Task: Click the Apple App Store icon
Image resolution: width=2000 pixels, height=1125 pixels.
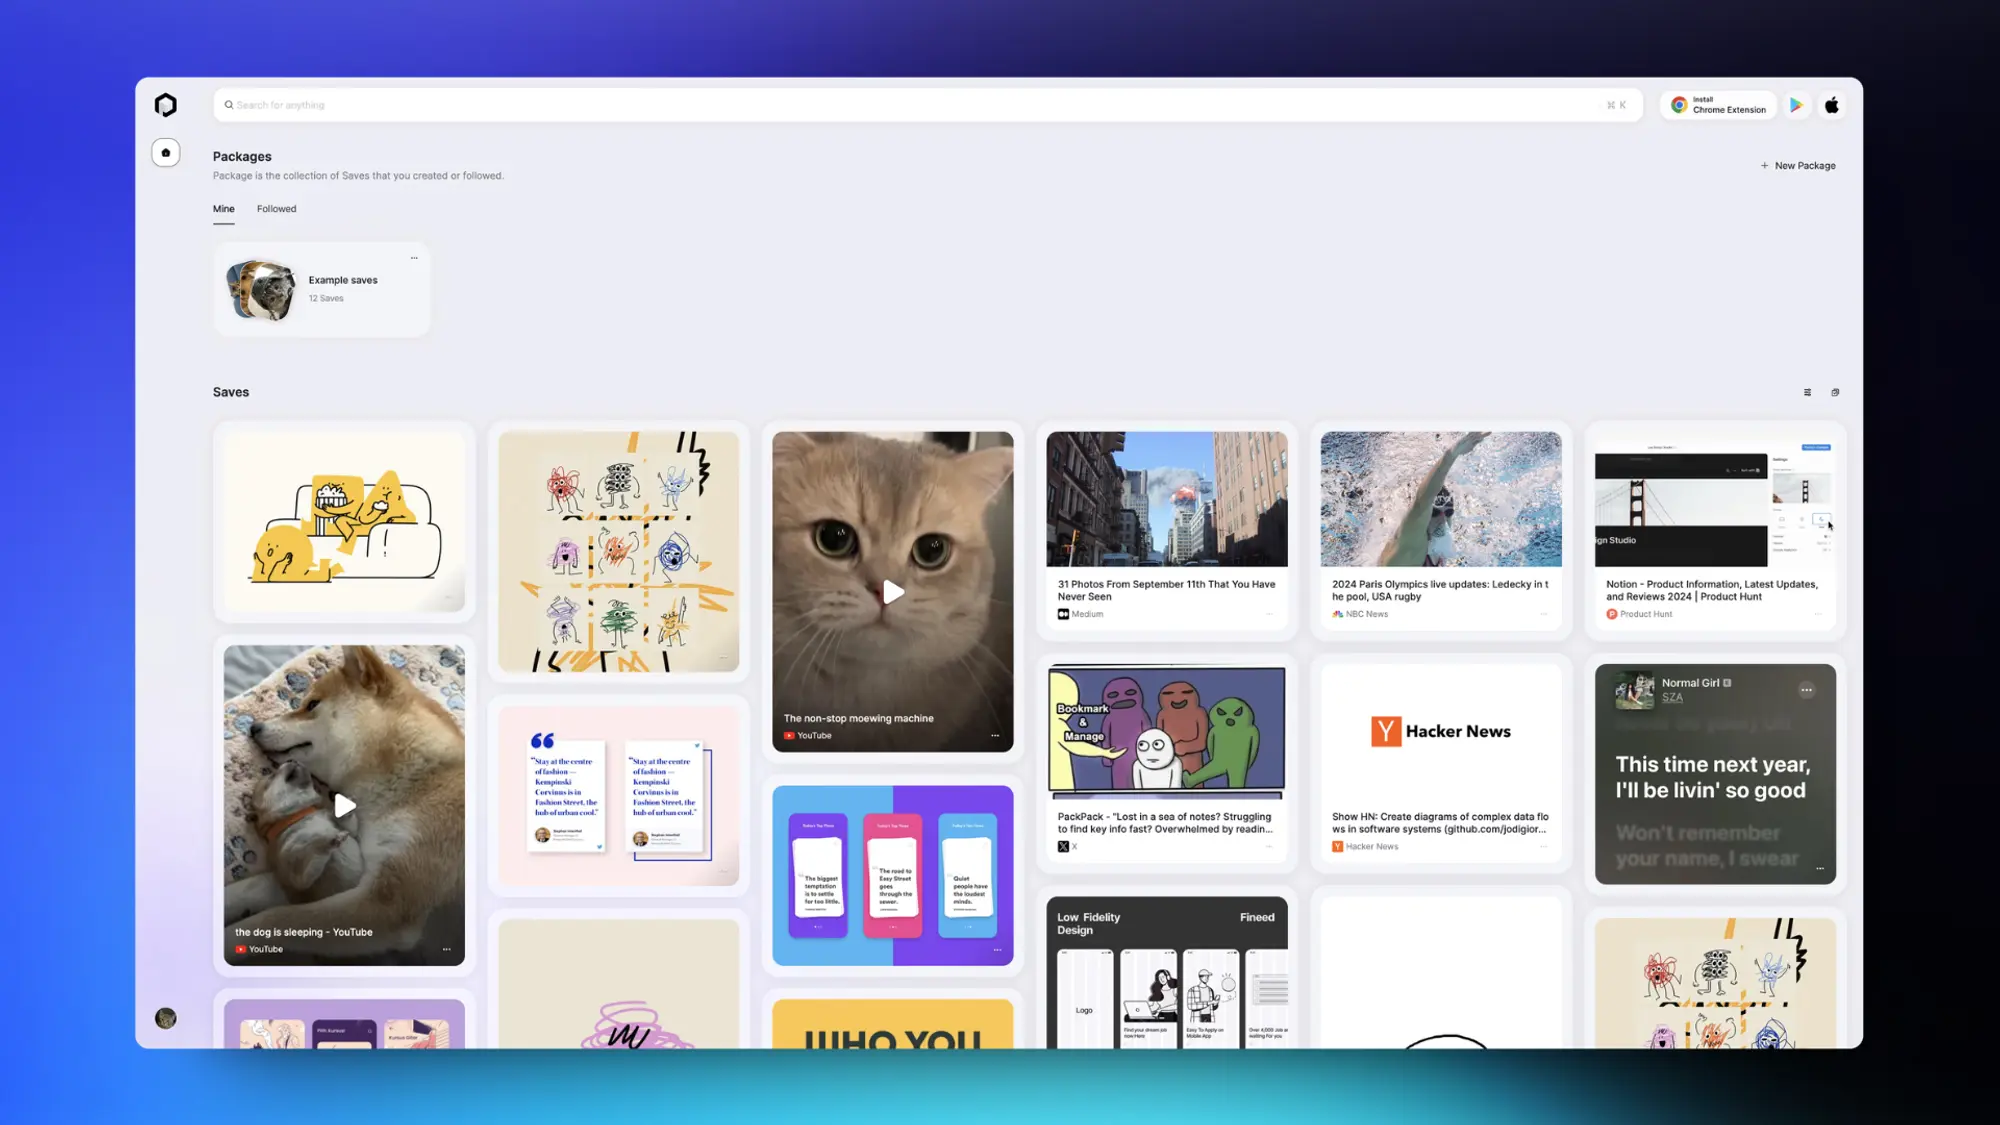Action: (x=1832, y=105)
